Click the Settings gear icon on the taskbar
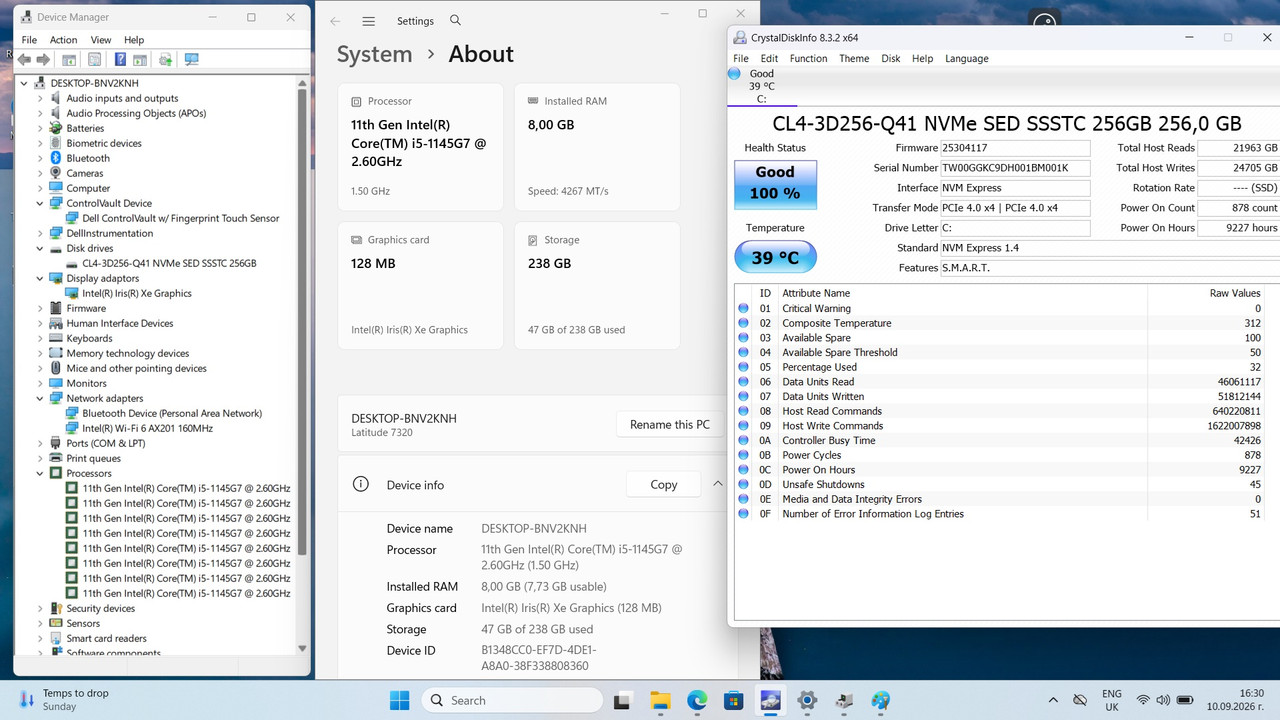This screenshot has width=1280, height=720. (x=807, y=700)
